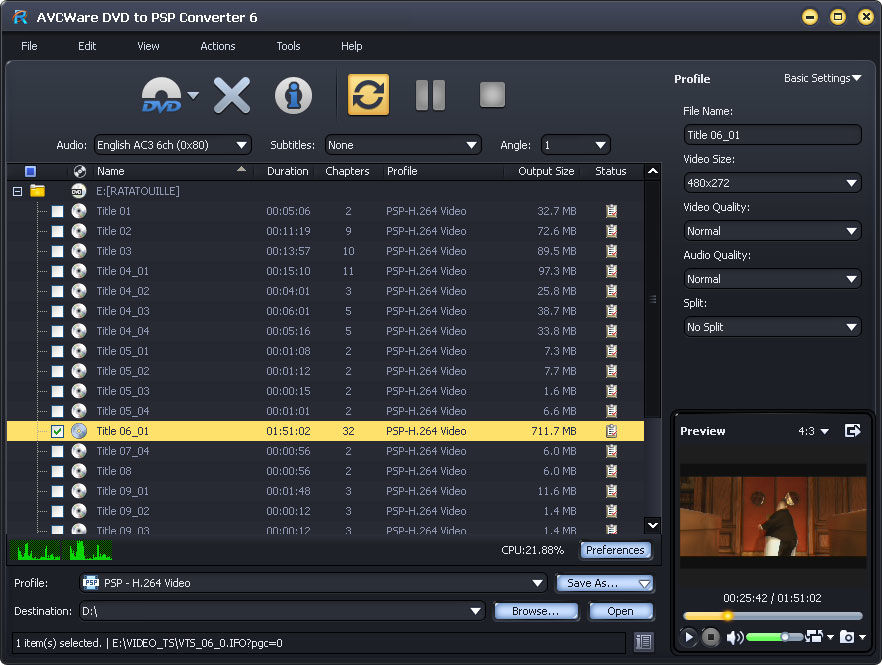This screenshot has height=665, width=882.
Task: Click the pop-out preview window icon
Action: [x=853, y=431]
